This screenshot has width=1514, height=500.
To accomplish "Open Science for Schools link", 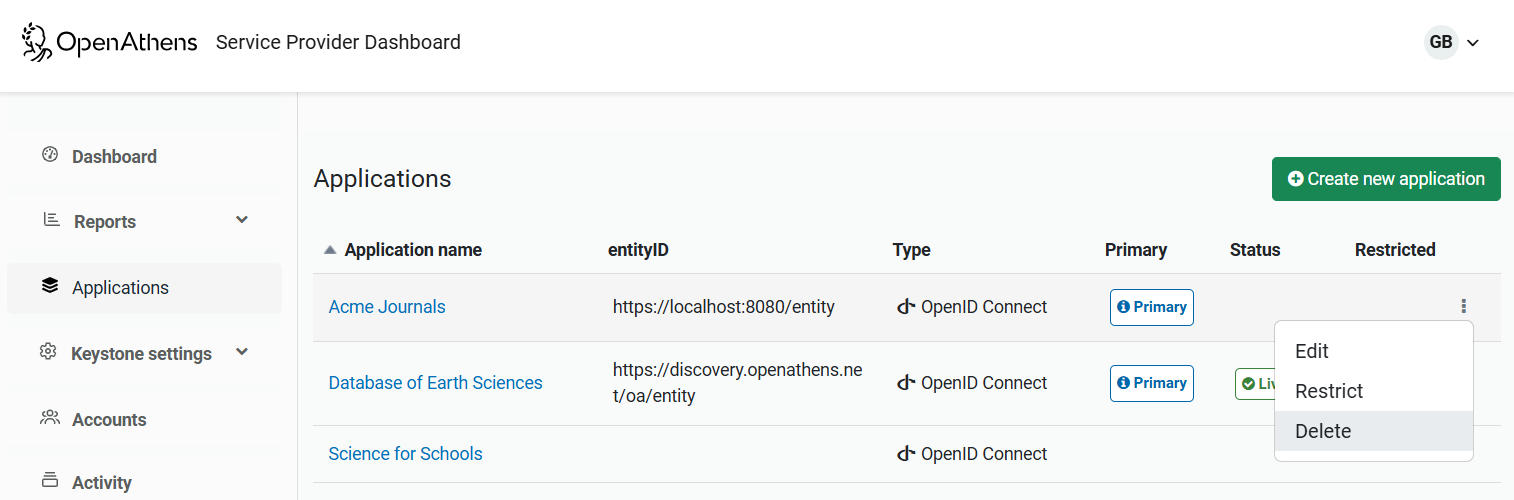I will [x=405, y=454].
